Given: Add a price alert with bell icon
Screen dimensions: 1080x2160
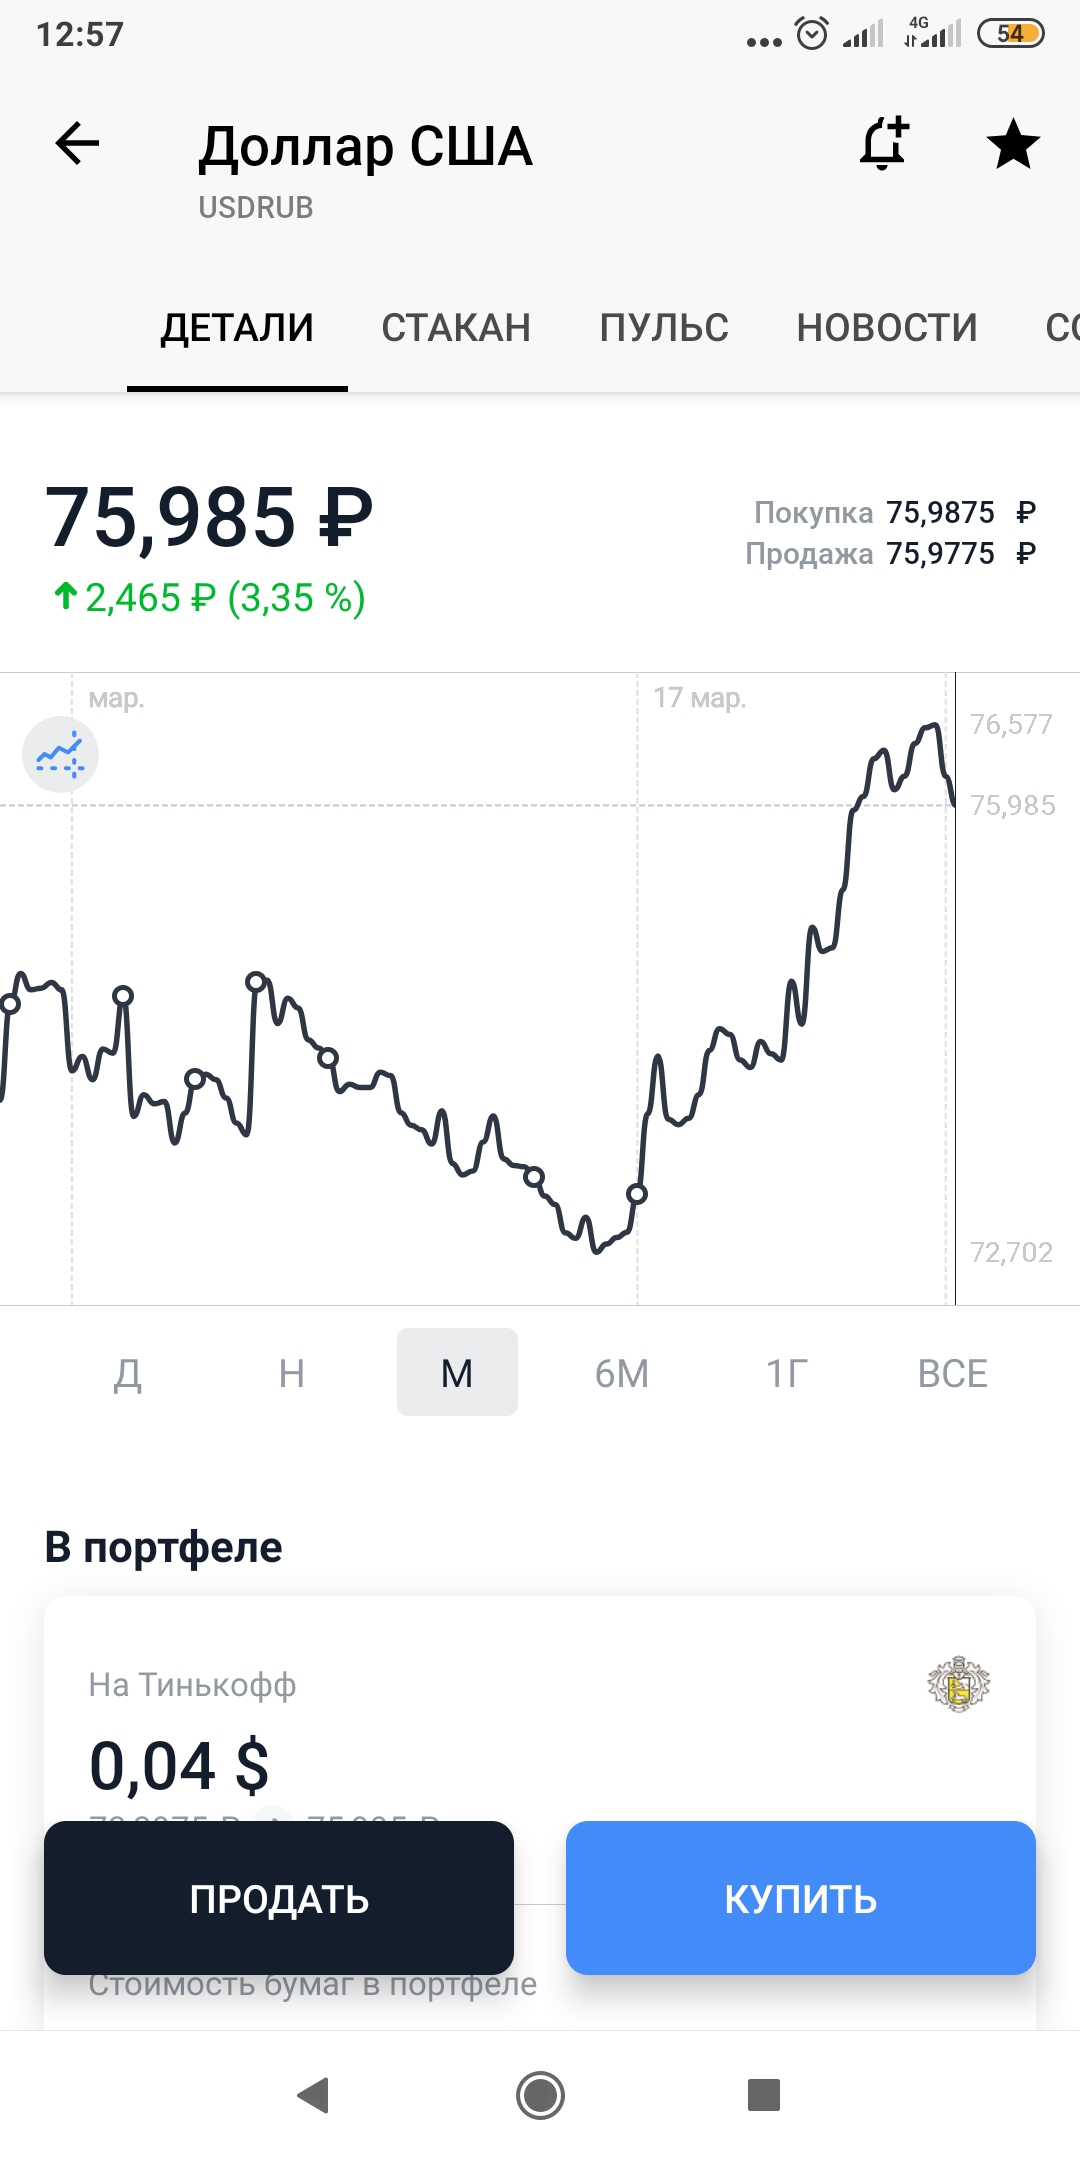Looking at the screenshot, I should [x=884, y=144].
